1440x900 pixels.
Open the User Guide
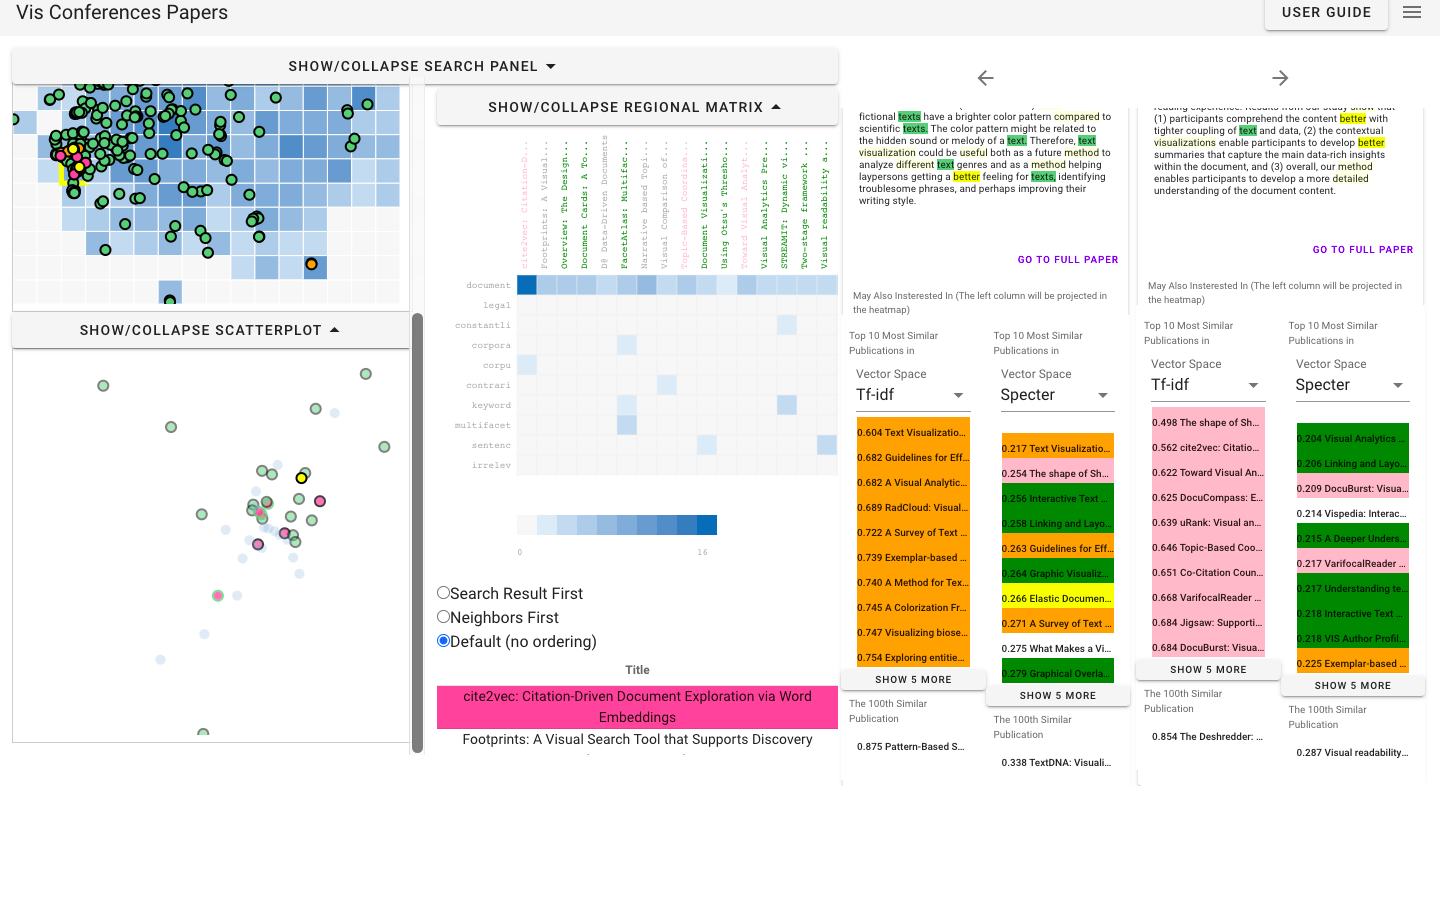(x=1326, y=13)
